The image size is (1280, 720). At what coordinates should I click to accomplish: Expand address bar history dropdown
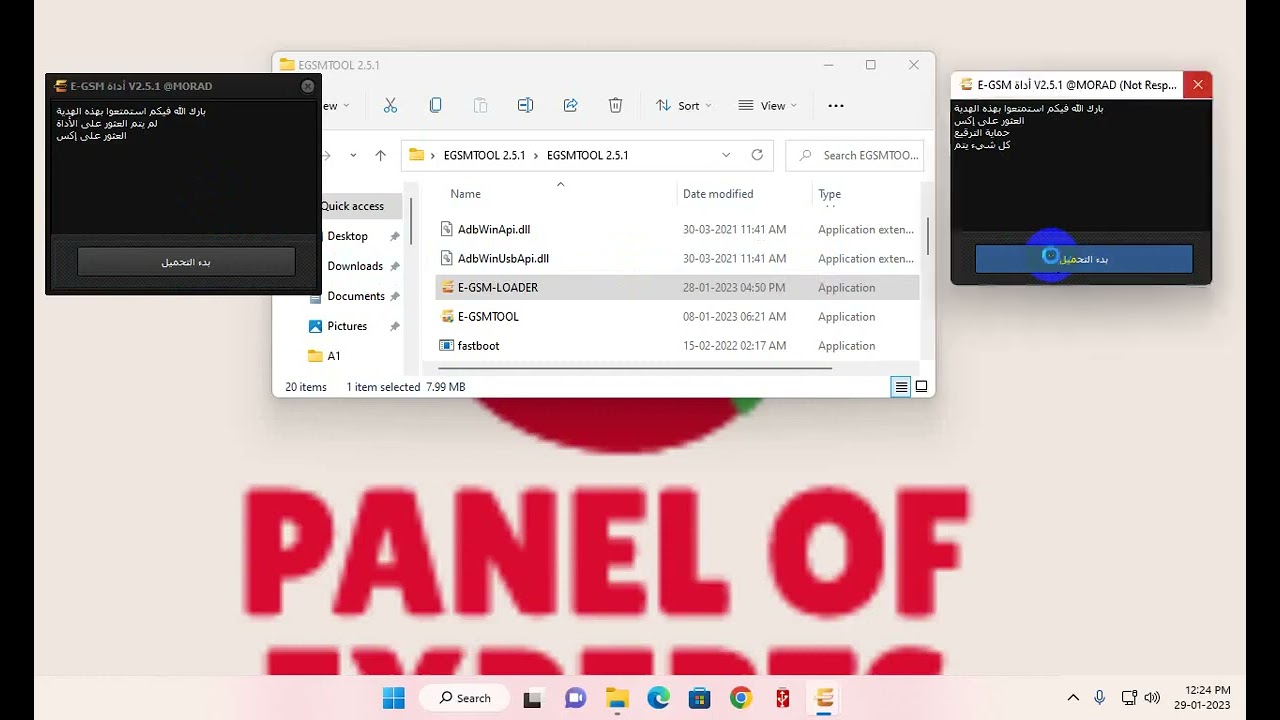click(x=726, y=155)
